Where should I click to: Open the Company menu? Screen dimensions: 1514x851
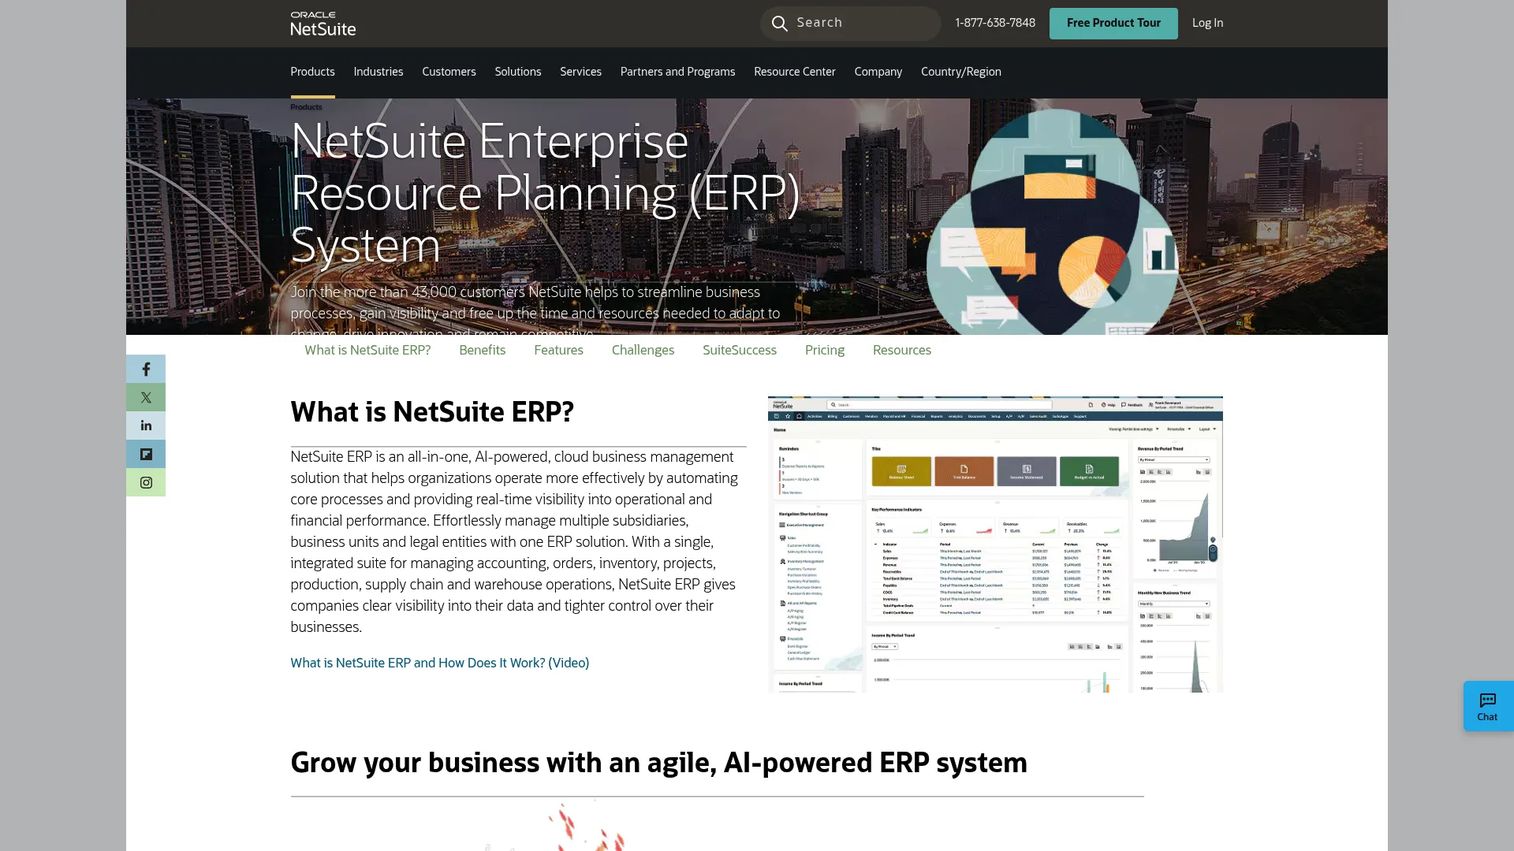point(878,72)
